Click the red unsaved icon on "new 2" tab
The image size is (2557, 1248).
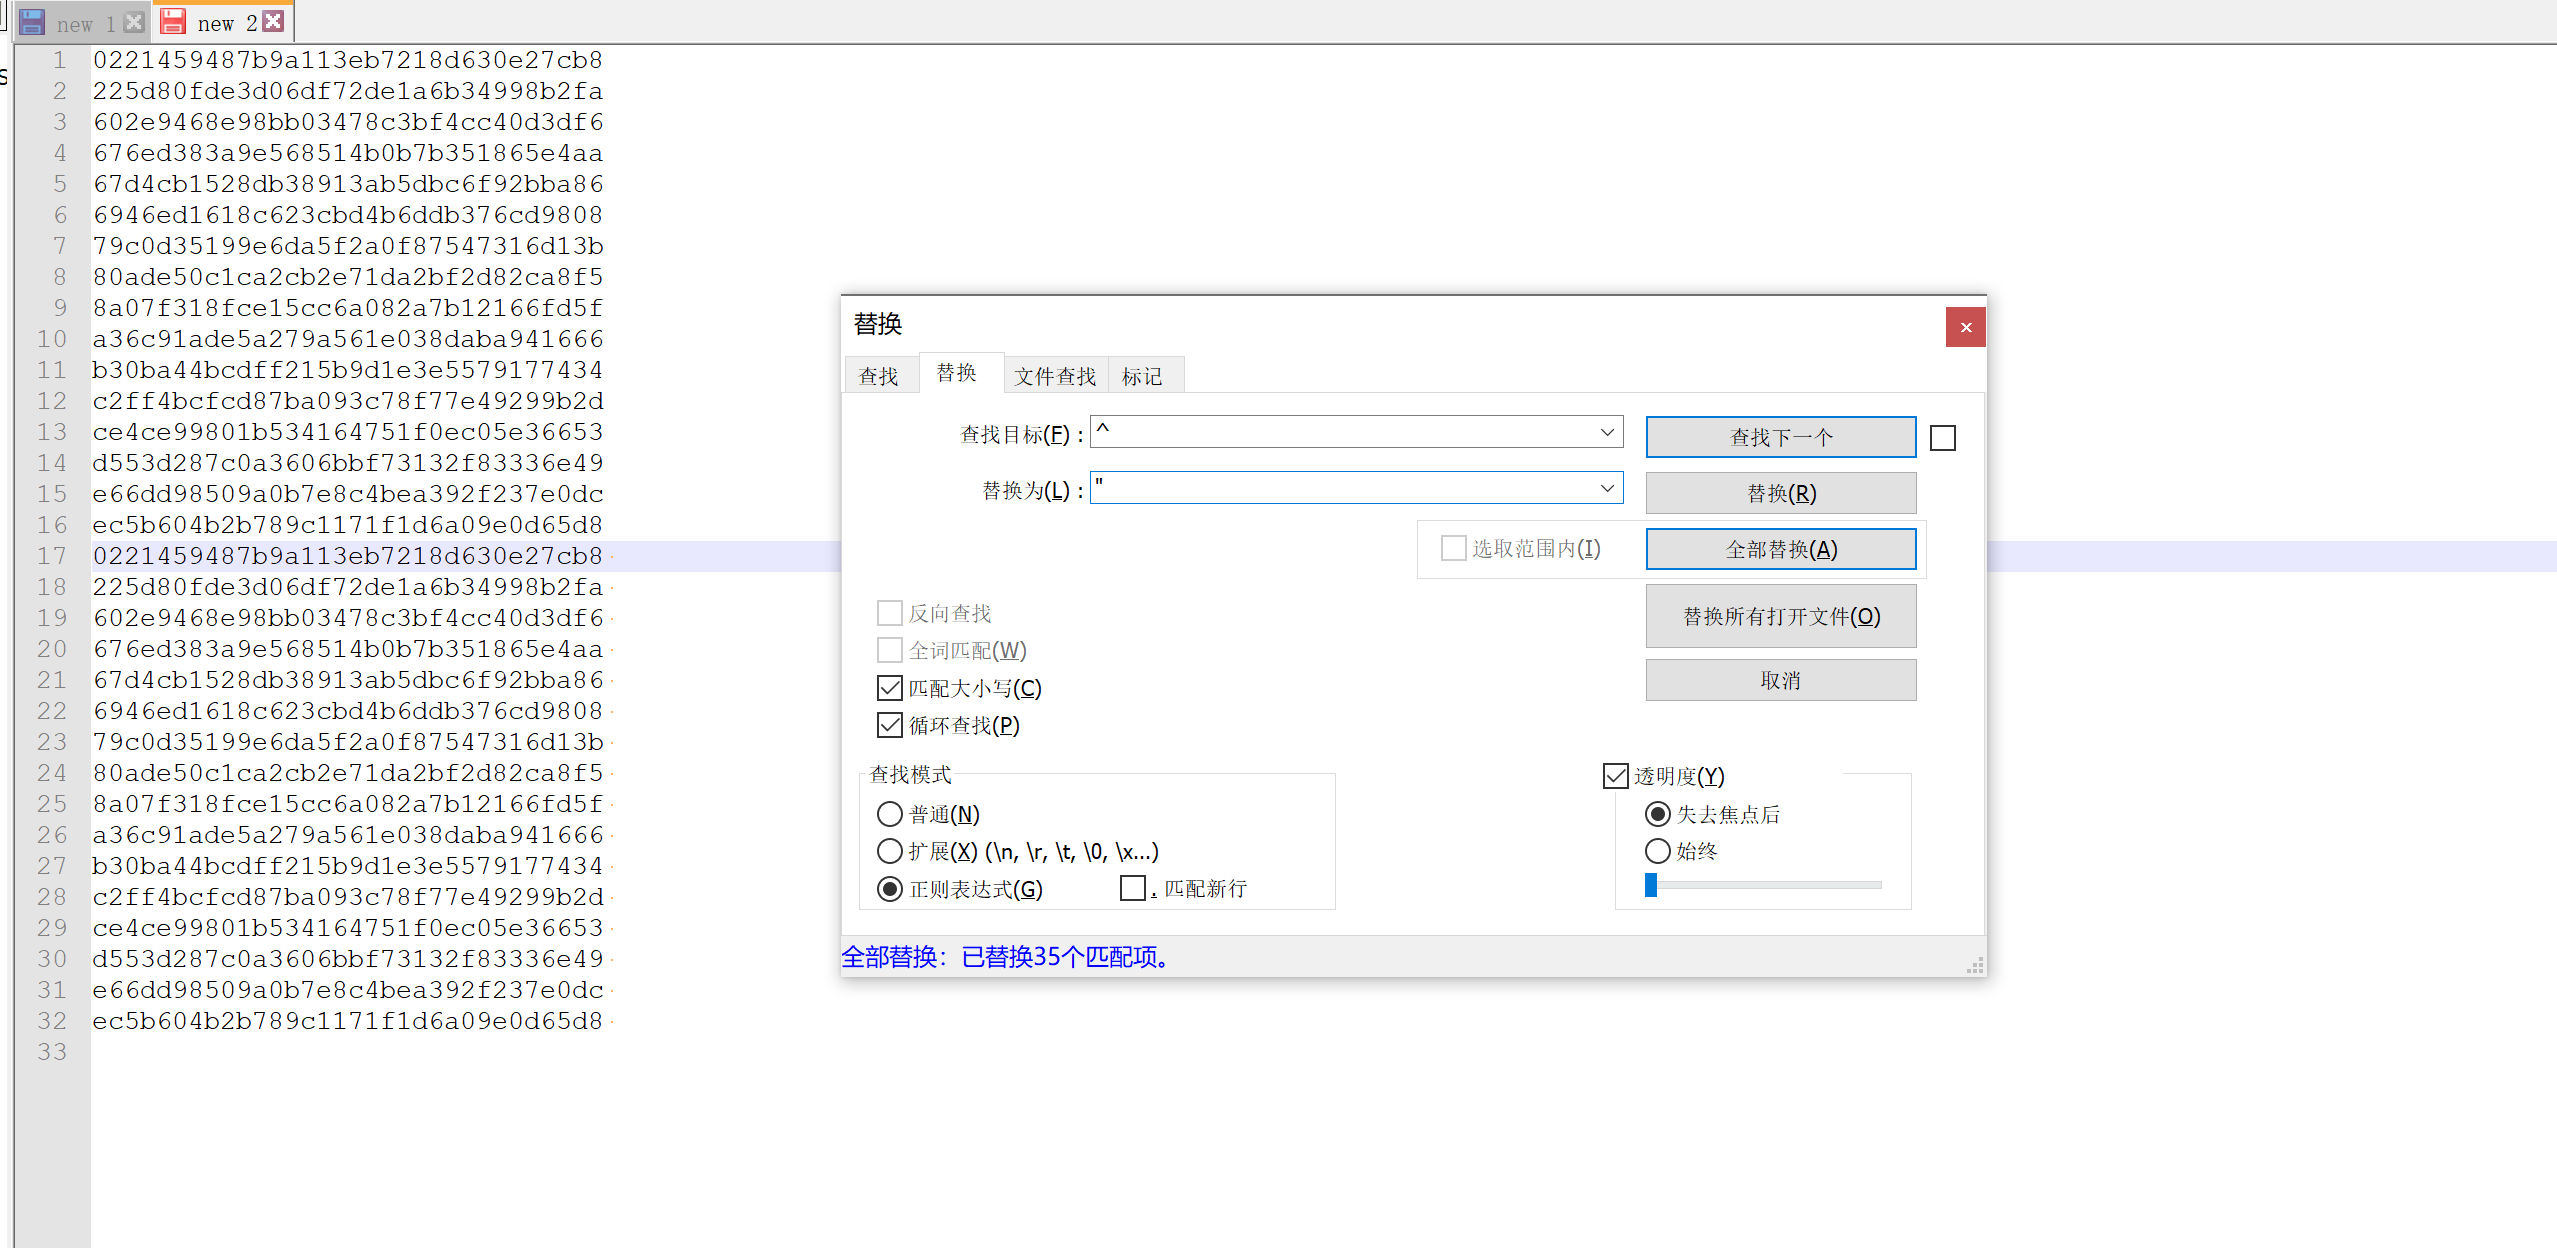click(172, 21)
